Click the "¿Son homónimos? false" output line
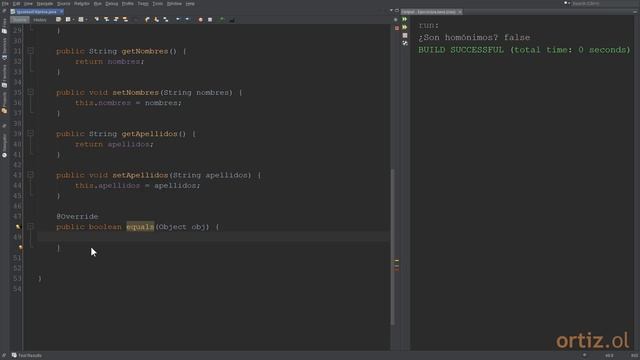Screen dimensions: 640x360 pos(474,38)
